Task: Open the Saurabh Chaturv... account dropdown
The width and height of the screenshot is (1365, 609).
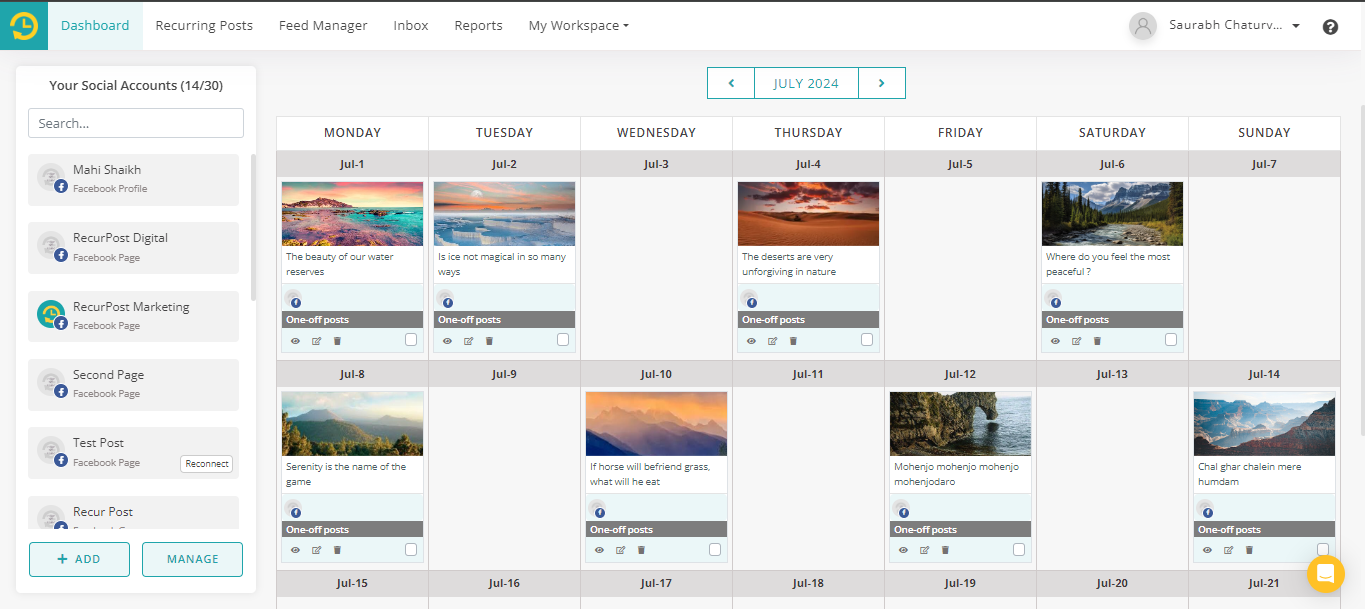Action: 1234,26
